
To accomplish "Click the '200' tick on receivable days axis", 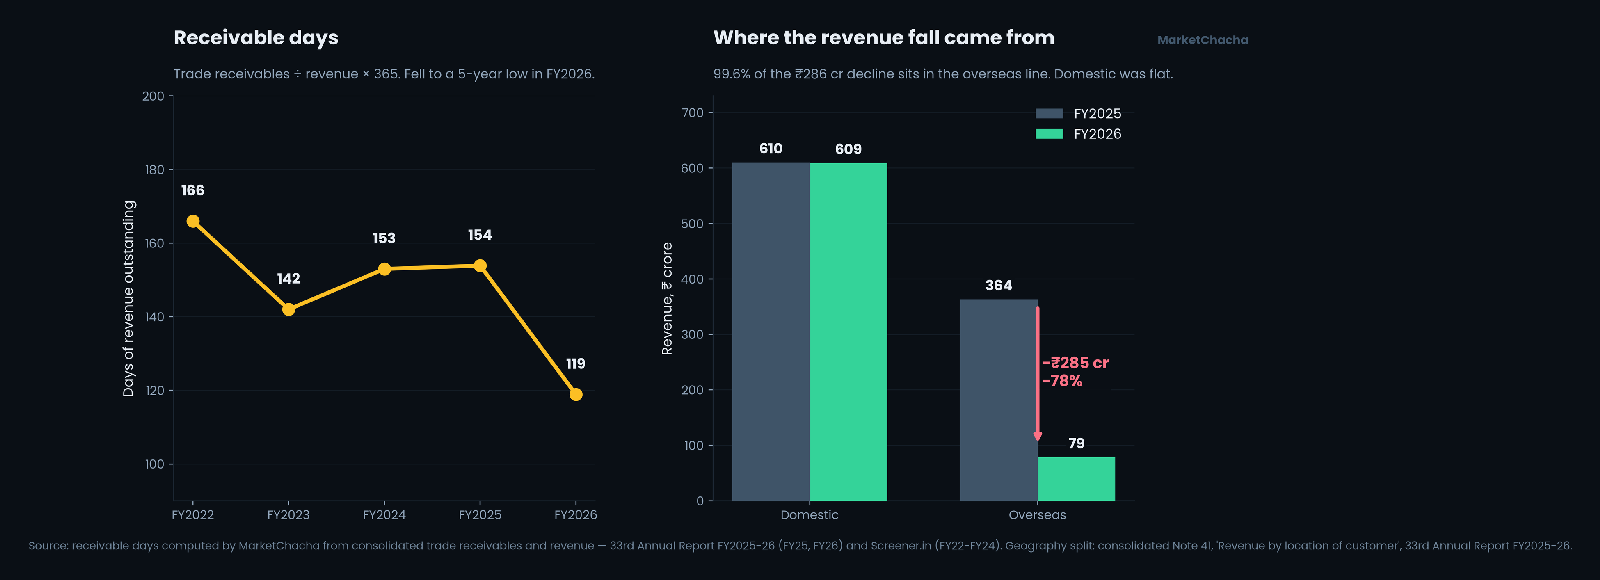I will pyautogui.click(x=153, y=97).
